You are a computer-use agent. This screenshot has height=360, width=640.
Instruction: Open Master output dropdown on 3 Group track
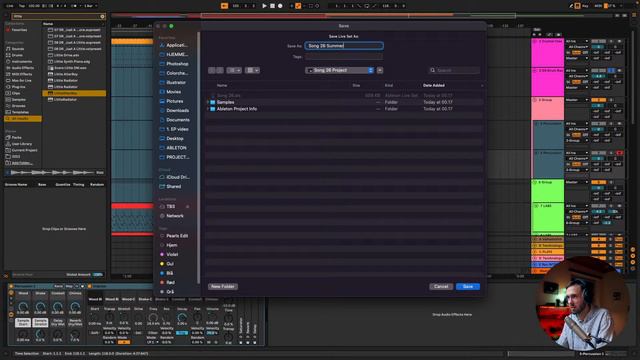pyautogui.click(x=577, y=100)
